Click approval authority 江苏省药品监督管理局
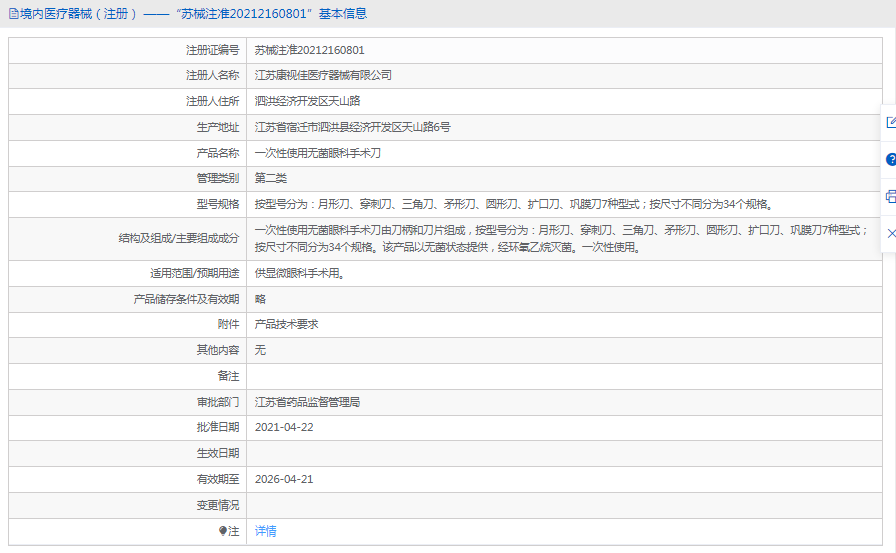The height and width of the screenshot is (553, 896). (307, 402)
